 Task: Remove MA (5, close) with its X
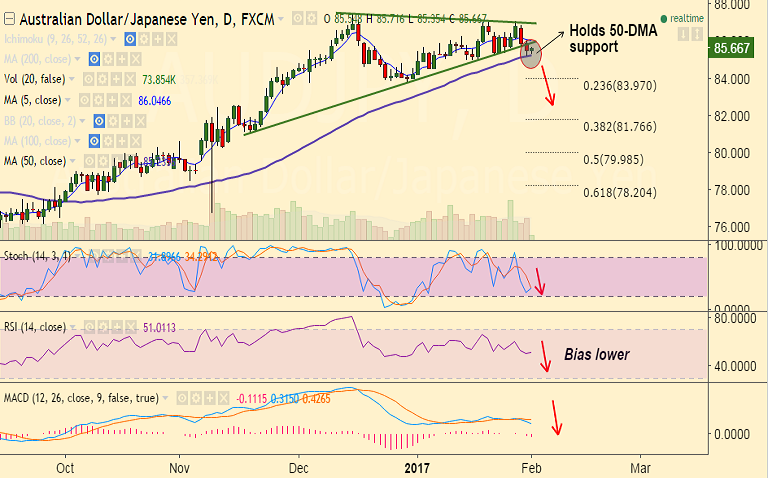(125, 100)
